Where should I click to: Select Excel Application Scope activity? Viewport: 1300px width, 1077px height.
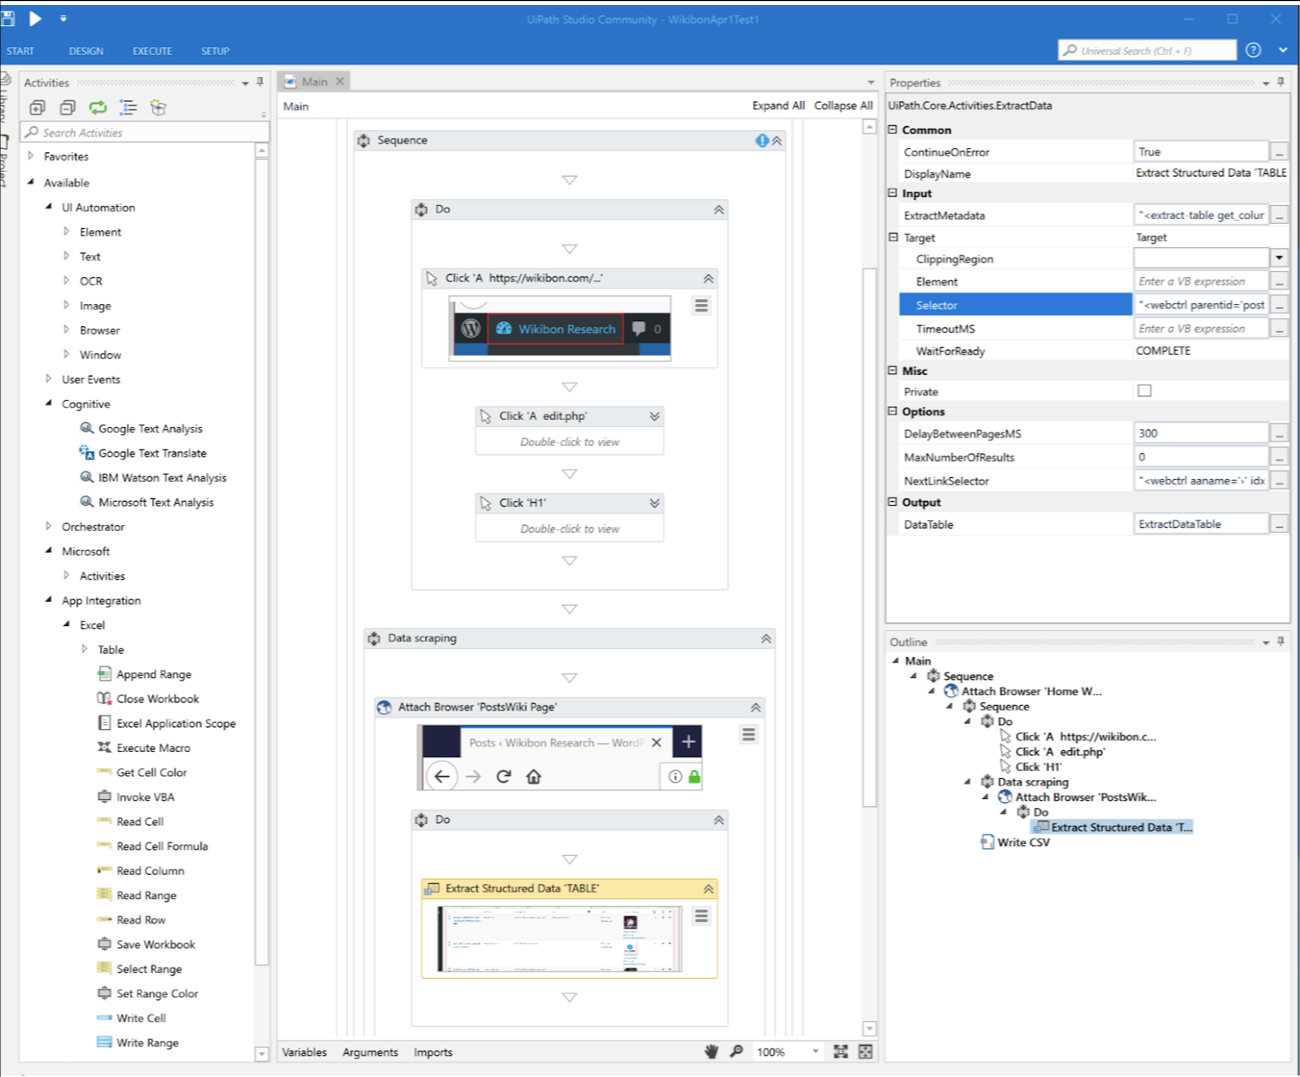click(176, 723)
